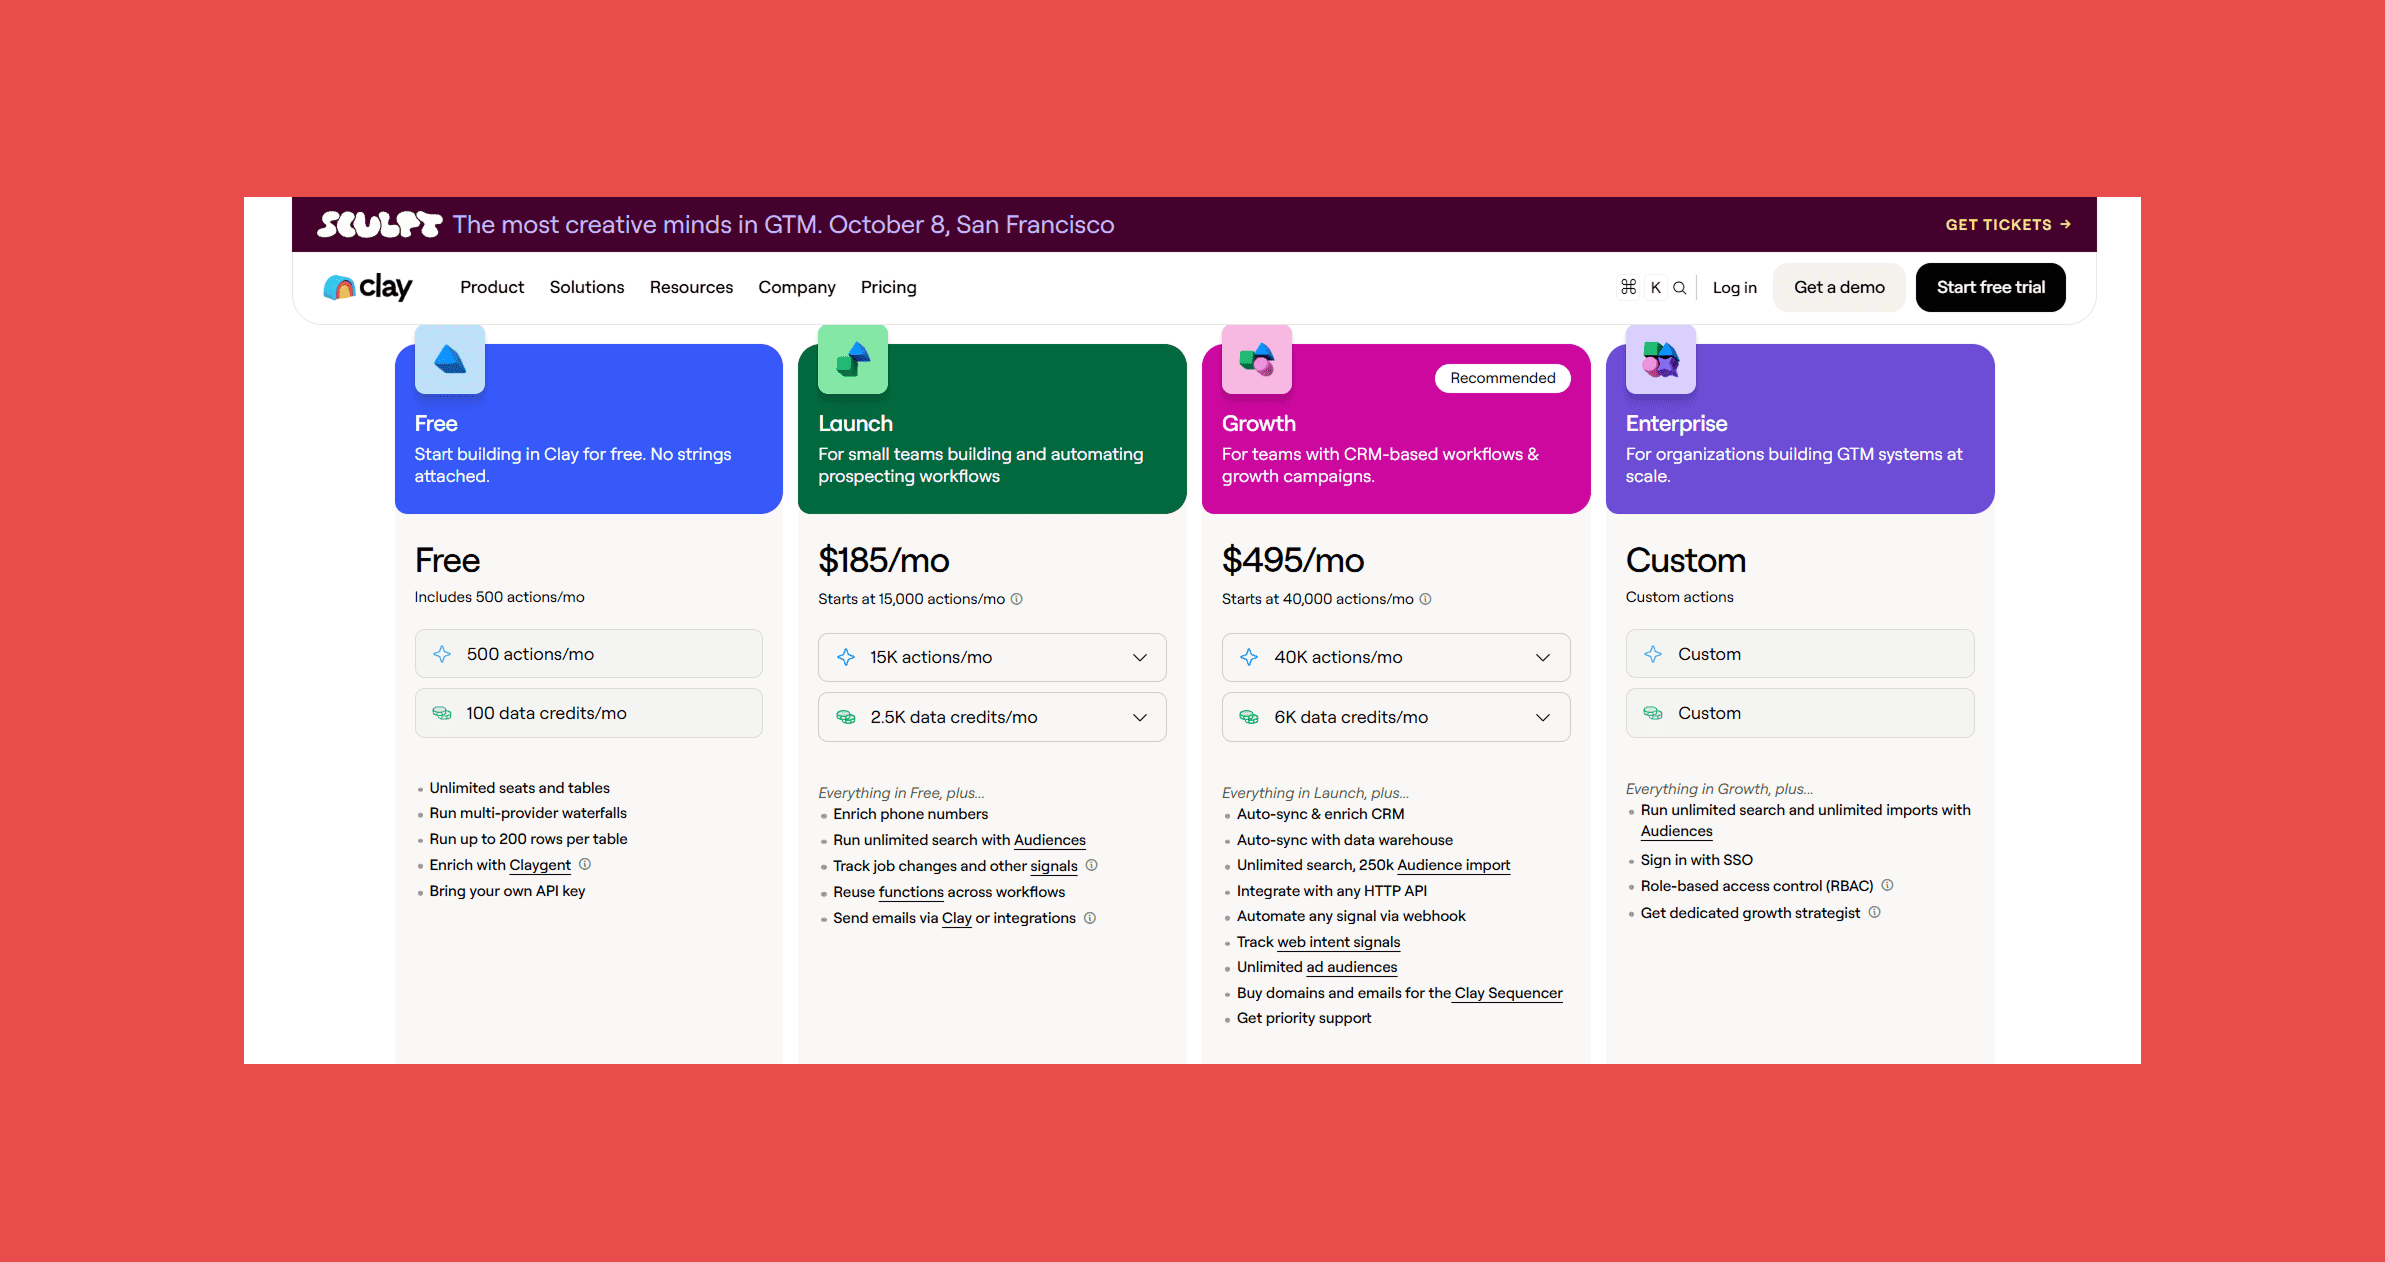Expand the 40K actions/mo dropdown

point(1396,657)
